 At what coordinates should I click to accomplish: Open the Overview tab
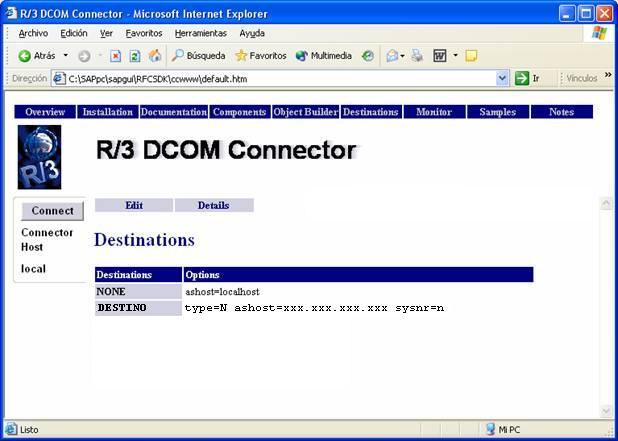pyautogui.click(x=45, y=112)
